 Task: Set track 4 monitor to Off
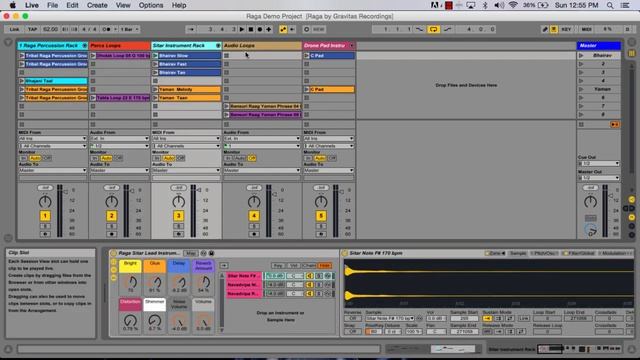[251, 158]
